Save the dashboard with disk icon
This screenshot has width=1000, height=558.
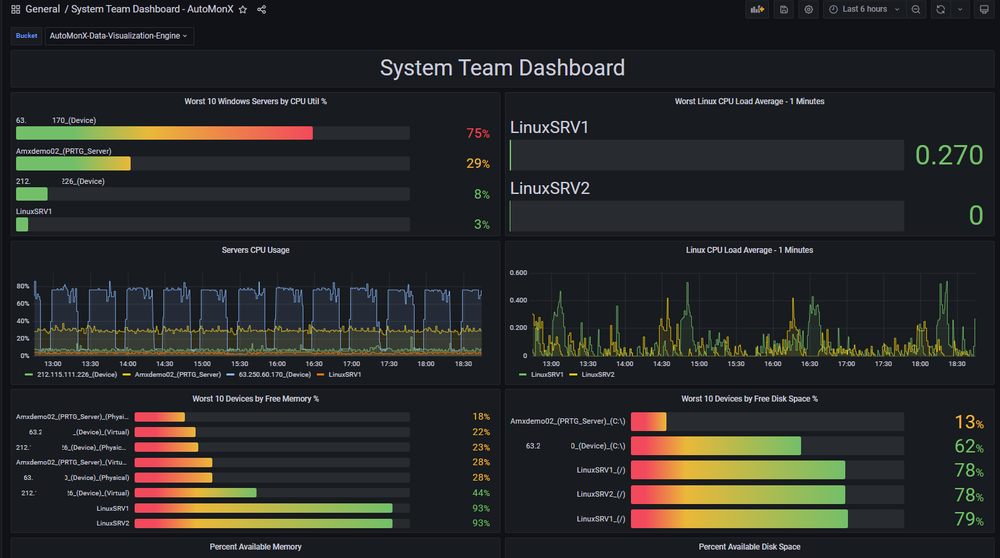point(784,10)
